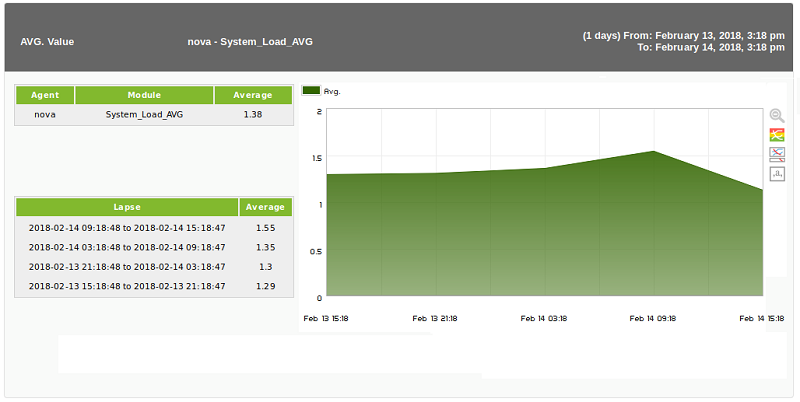Click the agent name nova cell
This screenshot has width=800, height=402.
click(x=45, y=115)
